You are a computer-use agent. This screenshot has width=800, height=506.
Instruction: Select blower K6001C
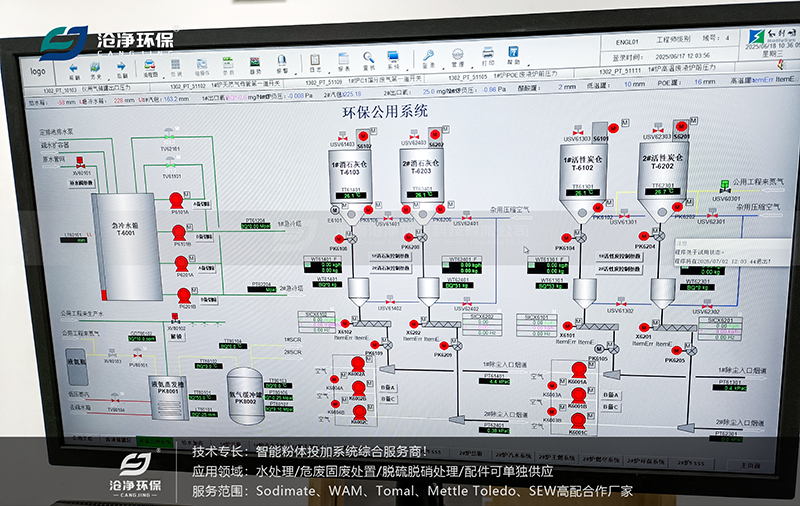coord(578,421)
